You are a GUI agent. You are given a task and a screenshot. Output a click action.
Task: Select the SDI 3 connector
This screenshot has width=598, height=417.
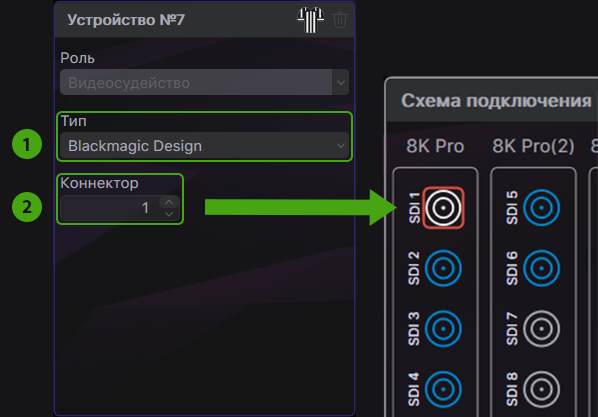443,329
